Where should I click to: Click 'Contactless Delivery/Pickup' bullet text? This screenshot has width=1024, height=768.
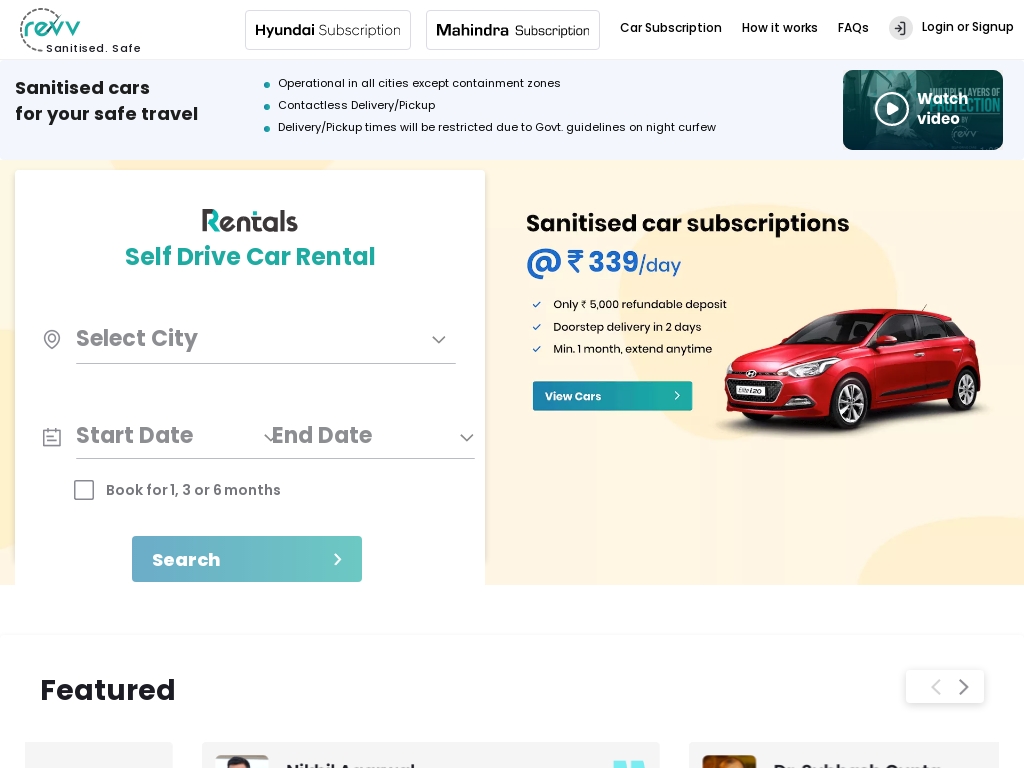pos(357,105)
